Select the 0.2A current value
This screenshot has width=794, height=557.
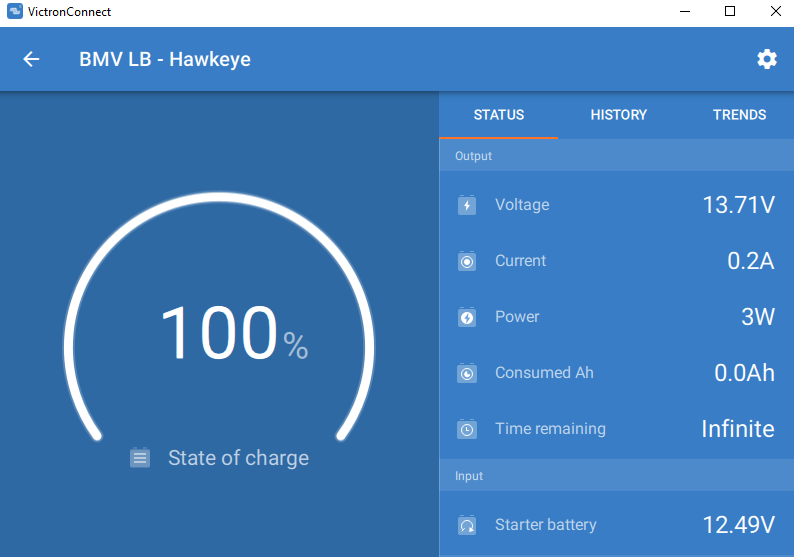[751, 261]
